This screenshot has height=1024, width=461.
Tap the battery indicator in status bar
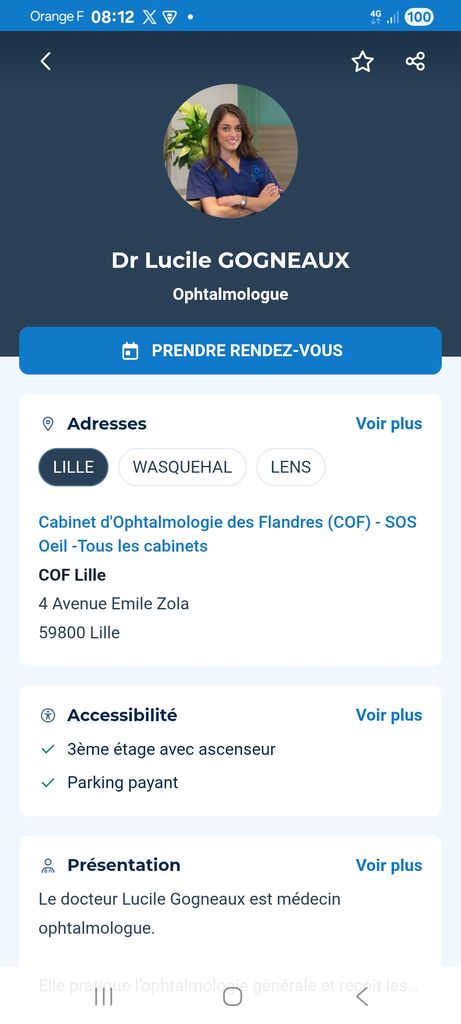pos(419,17)
